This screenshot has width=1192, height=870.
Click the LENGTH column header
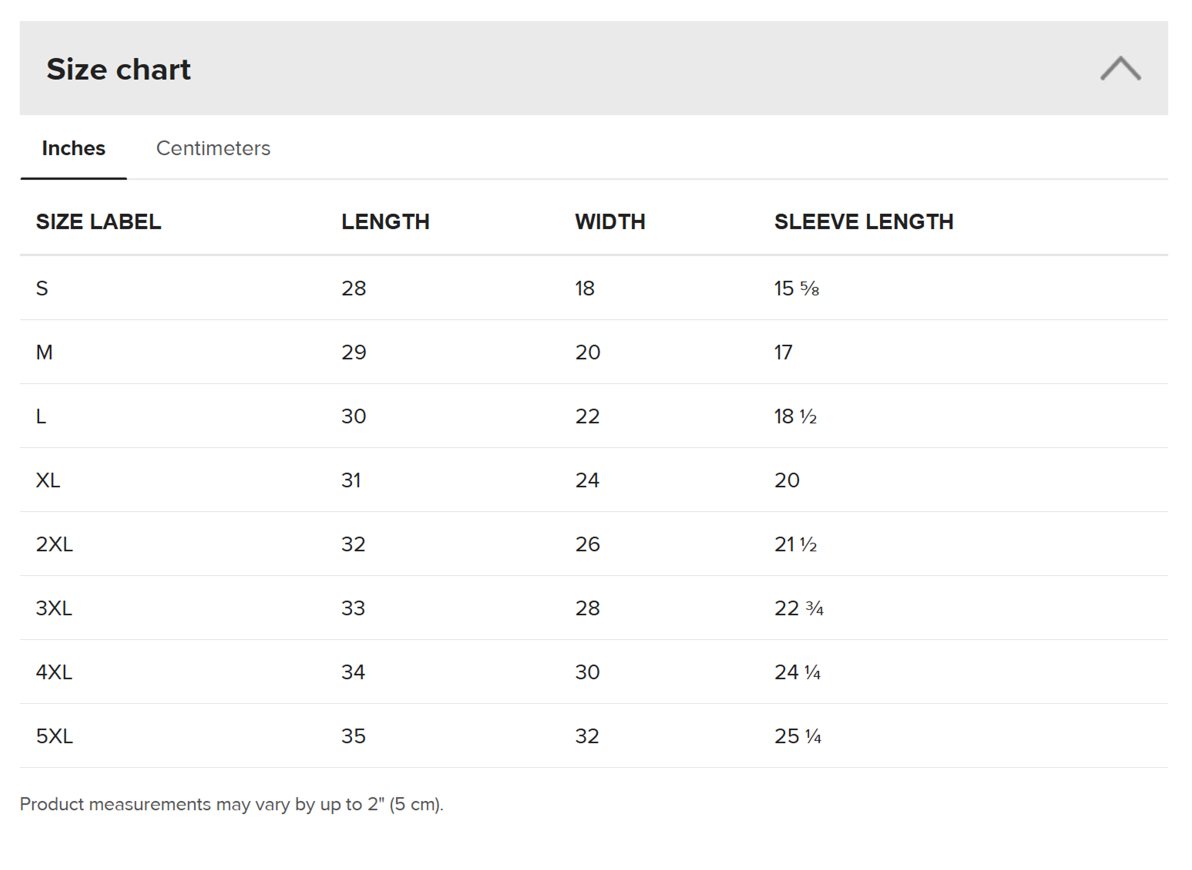click(x=385, y=222)
